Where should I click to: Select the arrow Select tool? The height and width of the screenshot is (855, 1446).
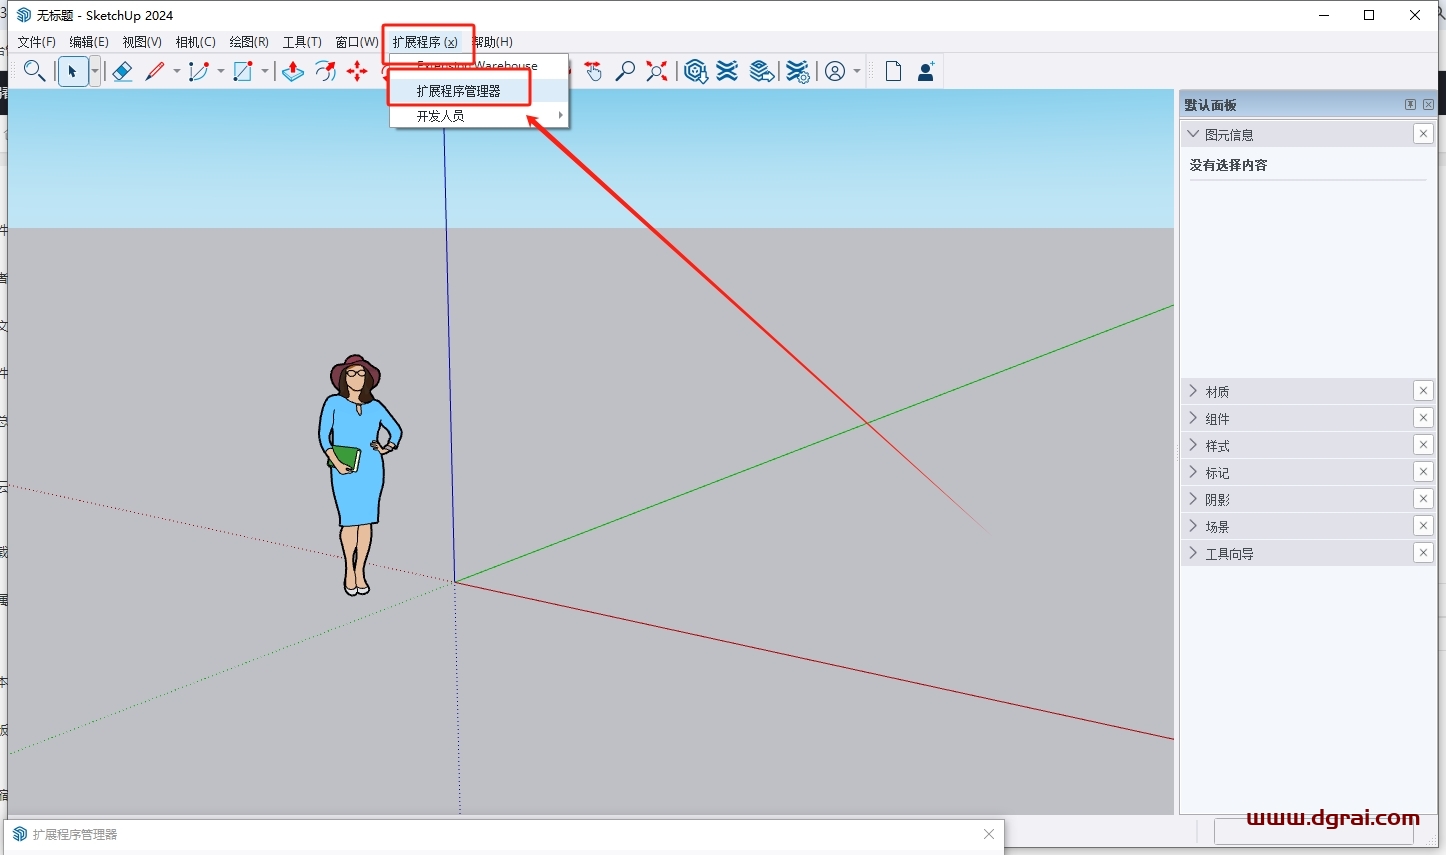(x=73, y=71)
